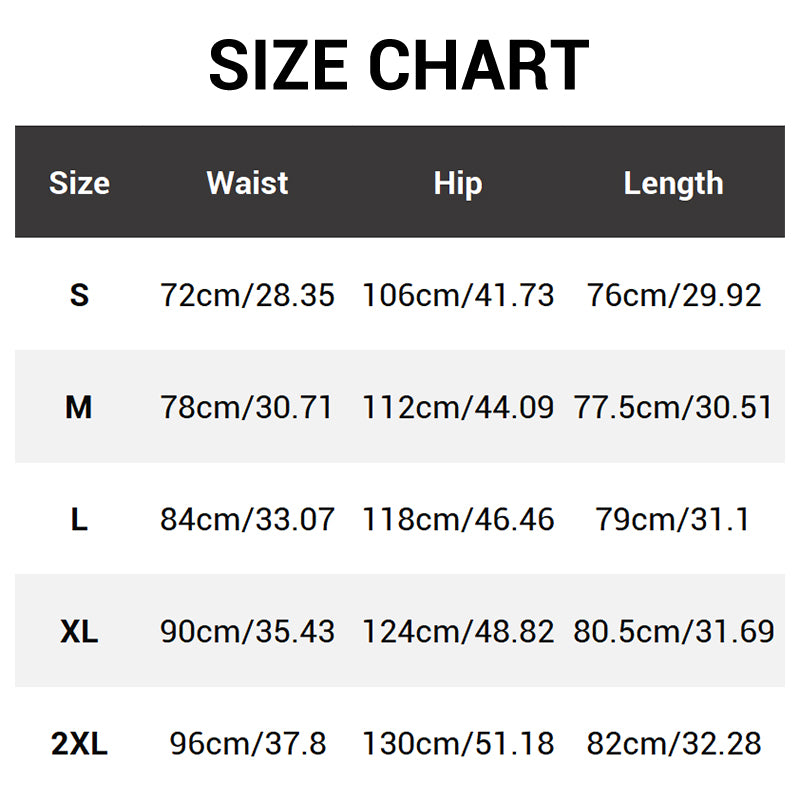800x800 pixels.
Task: Click the Hip column header
Action: click(458, 183)
